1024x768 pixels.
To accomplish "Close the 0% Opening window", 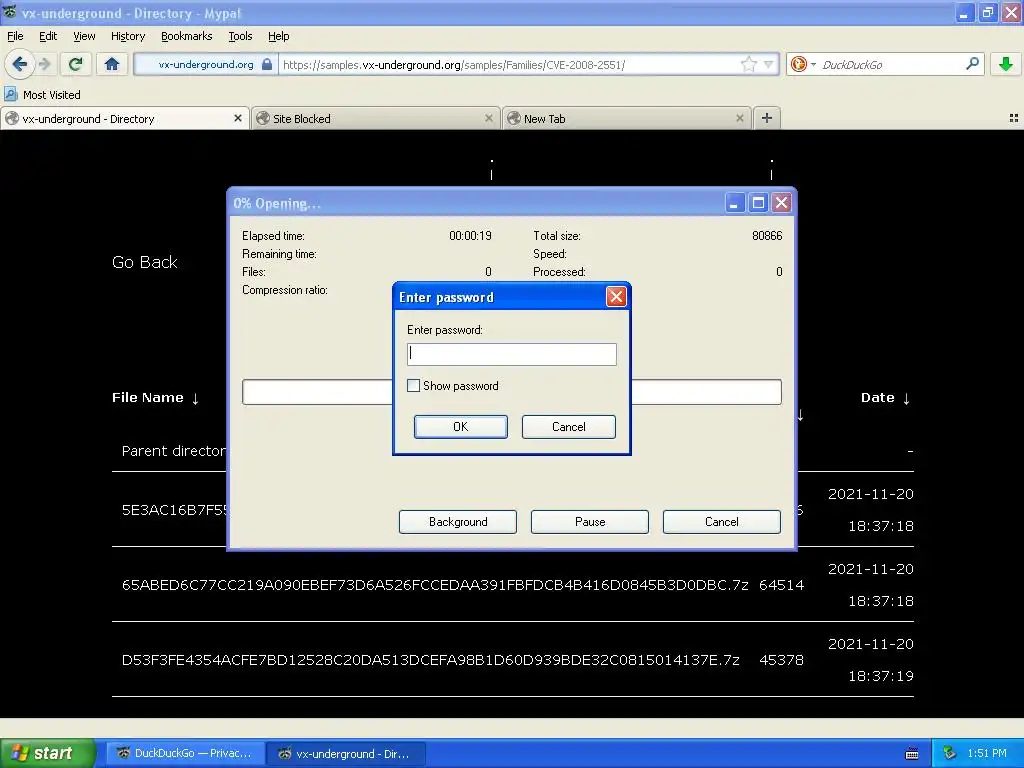I will 781,203.
